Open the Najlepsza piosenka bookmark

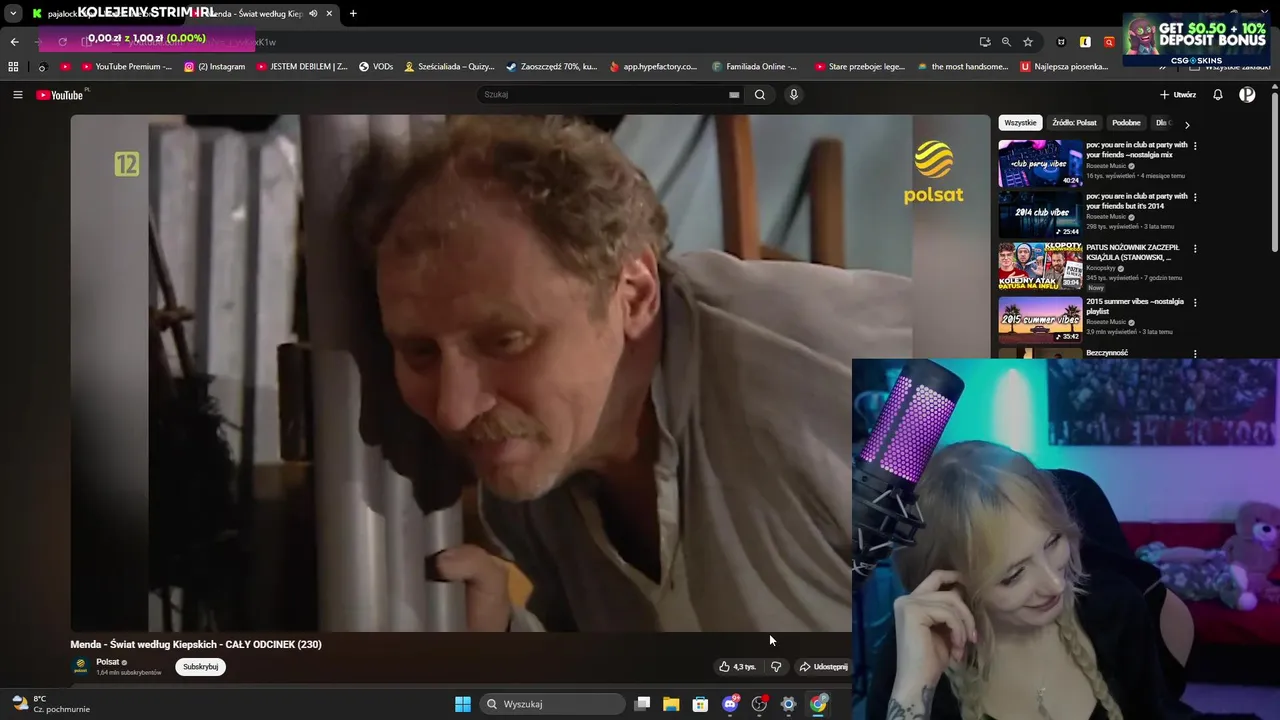(x=1064, y=67)
